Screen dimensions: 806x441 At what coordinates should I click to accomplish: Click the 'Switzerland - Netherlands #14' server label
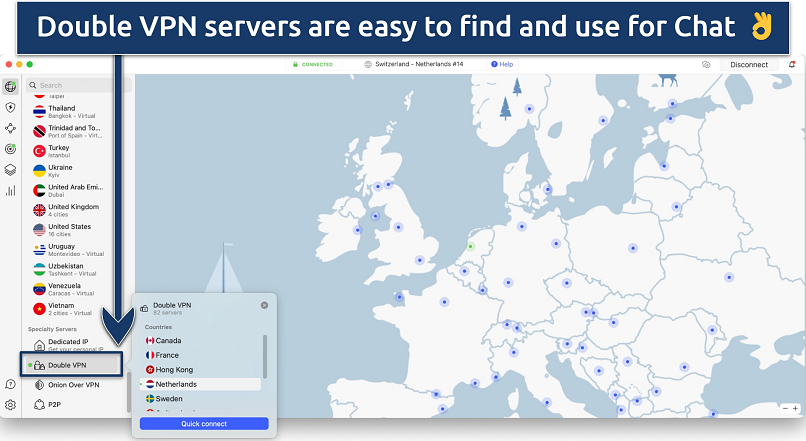tap(419, 64)
